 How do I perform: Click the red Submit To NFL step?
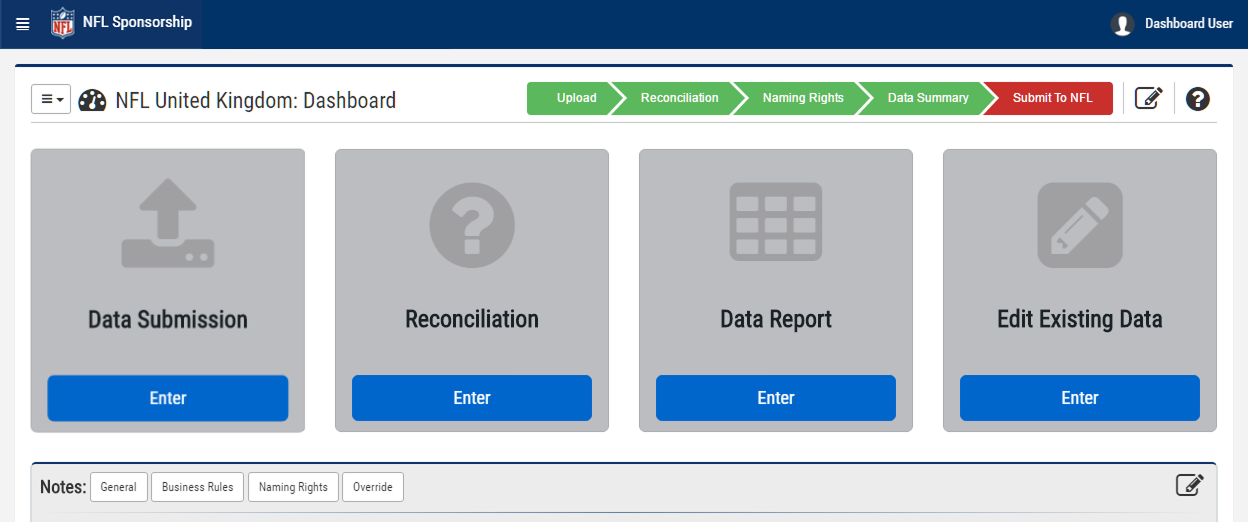(1052, 98)
